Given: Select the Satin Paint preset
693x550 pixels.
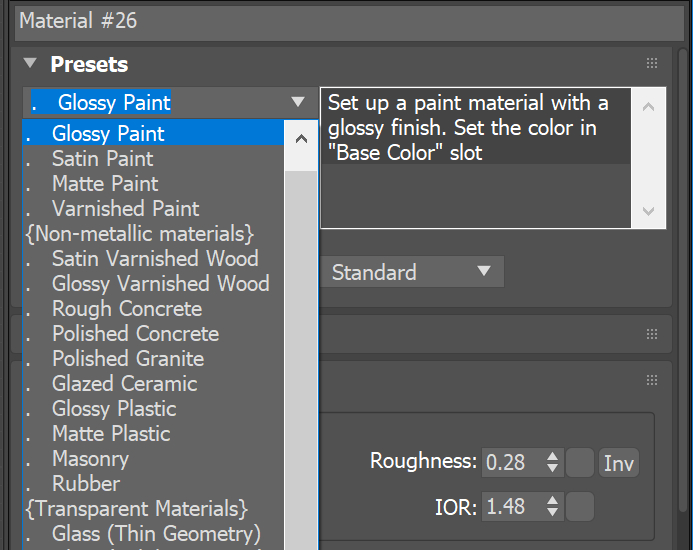Looking at the screenshot, I should coord(153,158).
